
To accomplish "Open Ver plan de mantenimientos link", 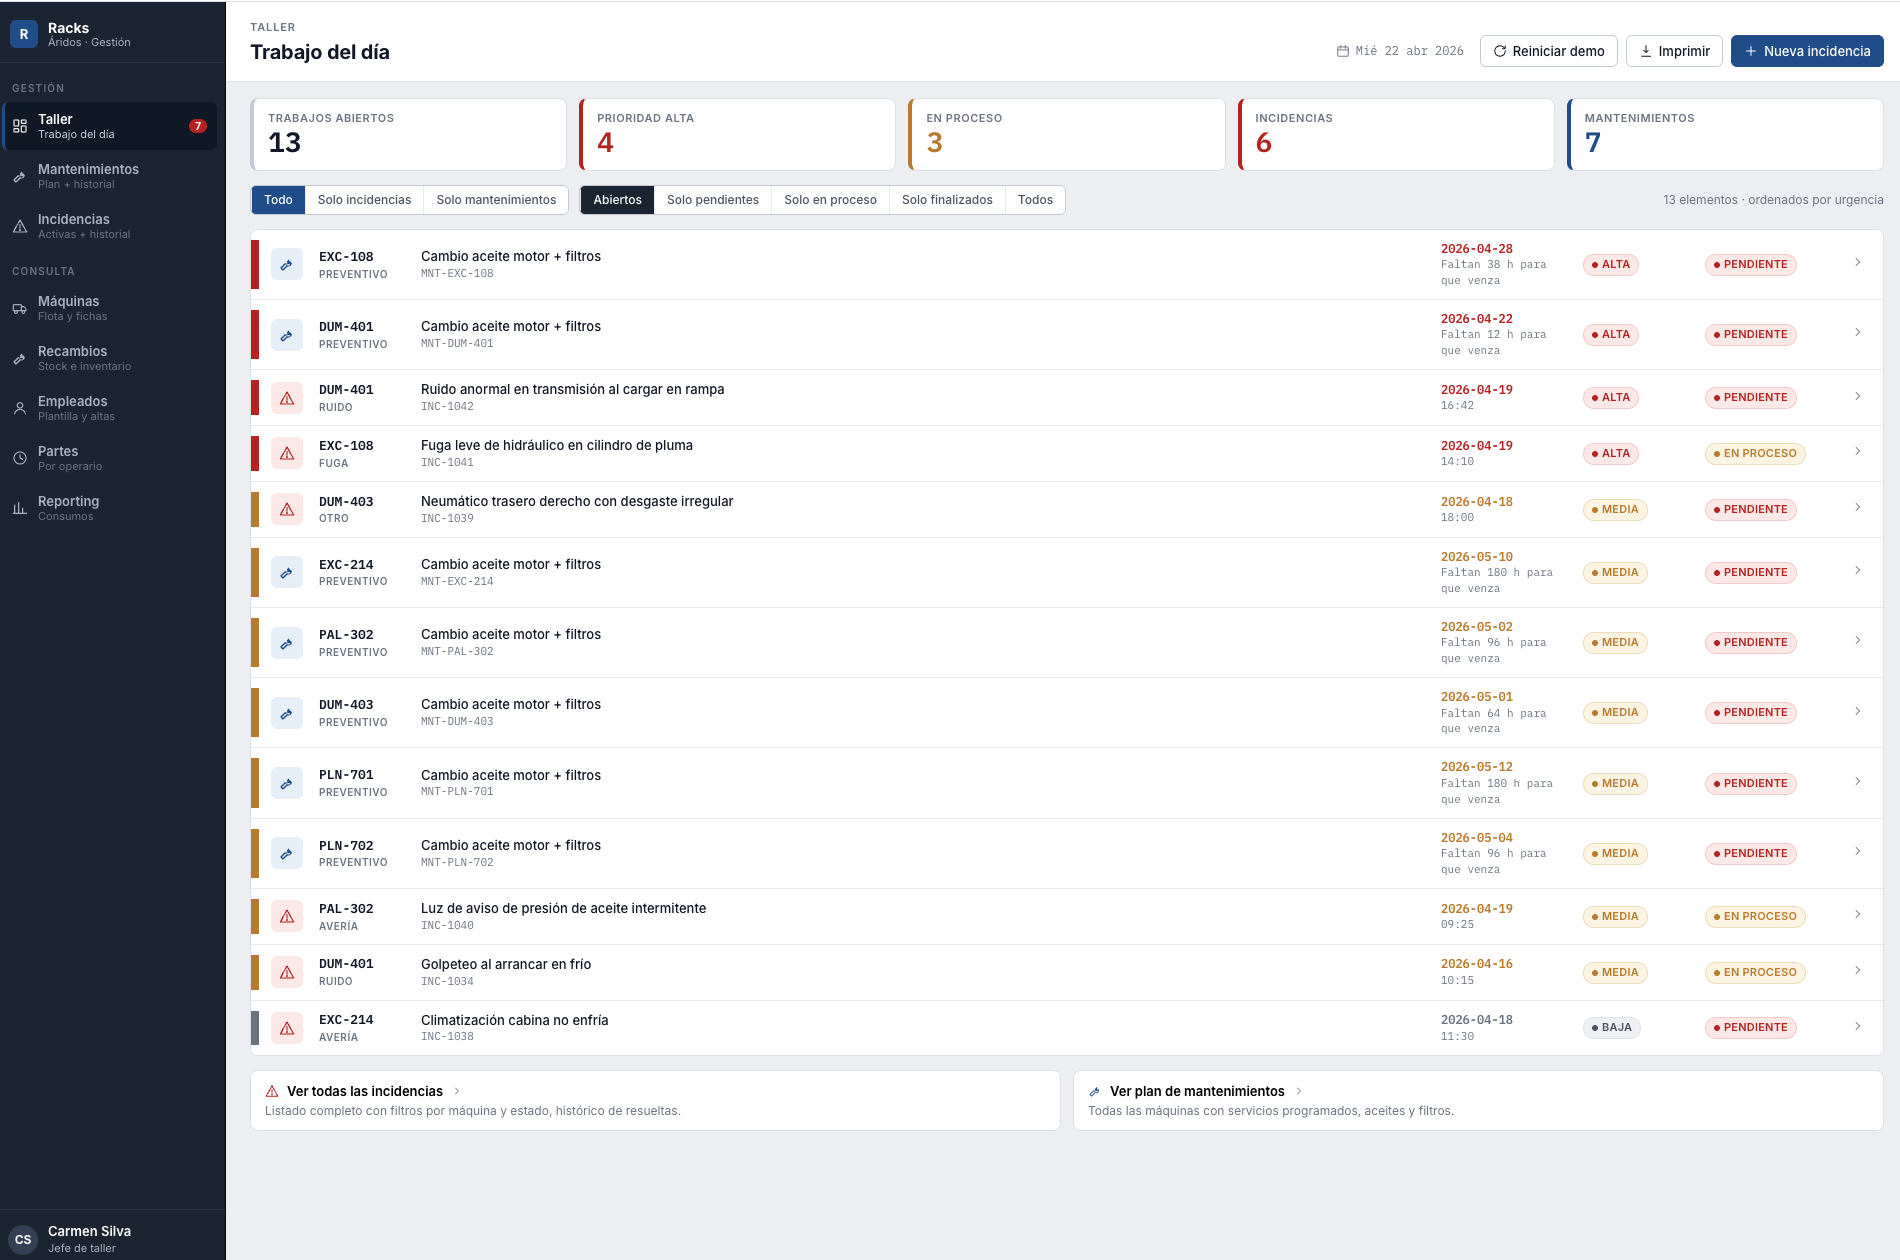I will point(1478,1101).
